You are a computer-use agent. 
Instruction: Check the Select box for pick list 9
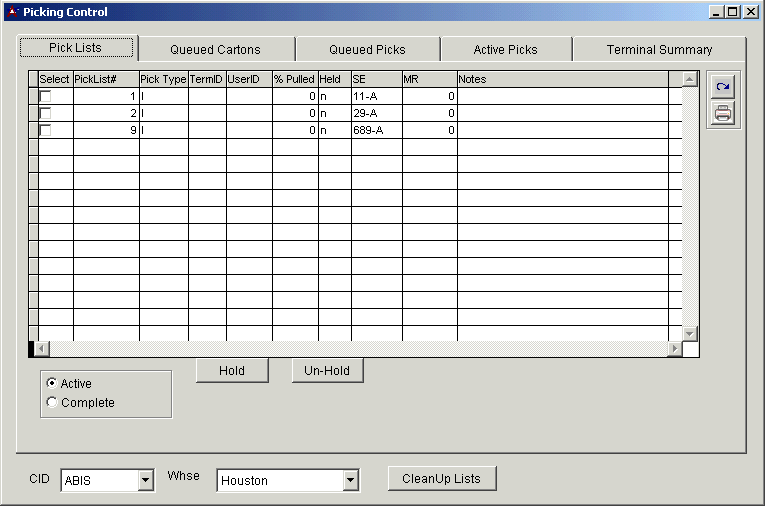coord(45,130)
